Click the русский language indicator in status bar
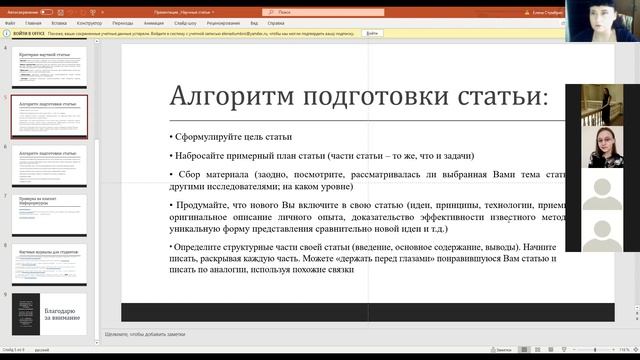Screen dimensions: 640x360 pos(42,350)
